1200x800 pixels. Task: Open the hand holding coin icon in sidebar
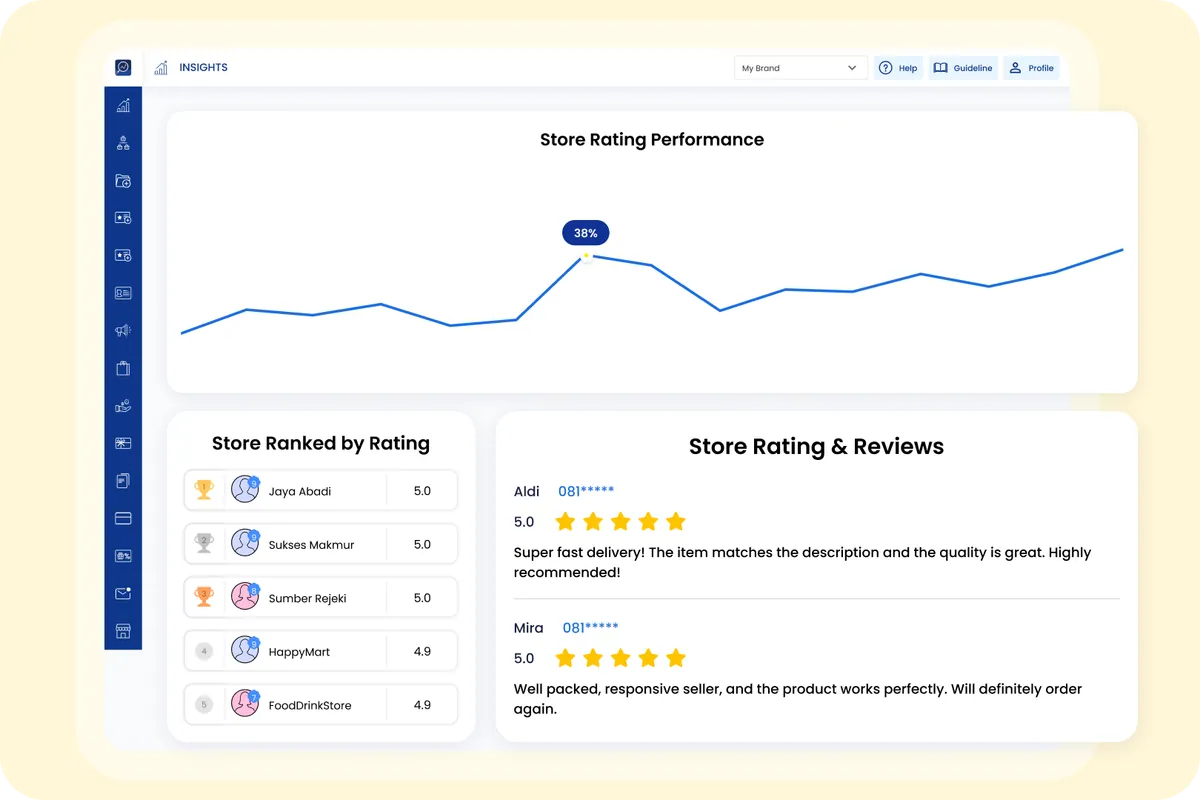[123, 406]
